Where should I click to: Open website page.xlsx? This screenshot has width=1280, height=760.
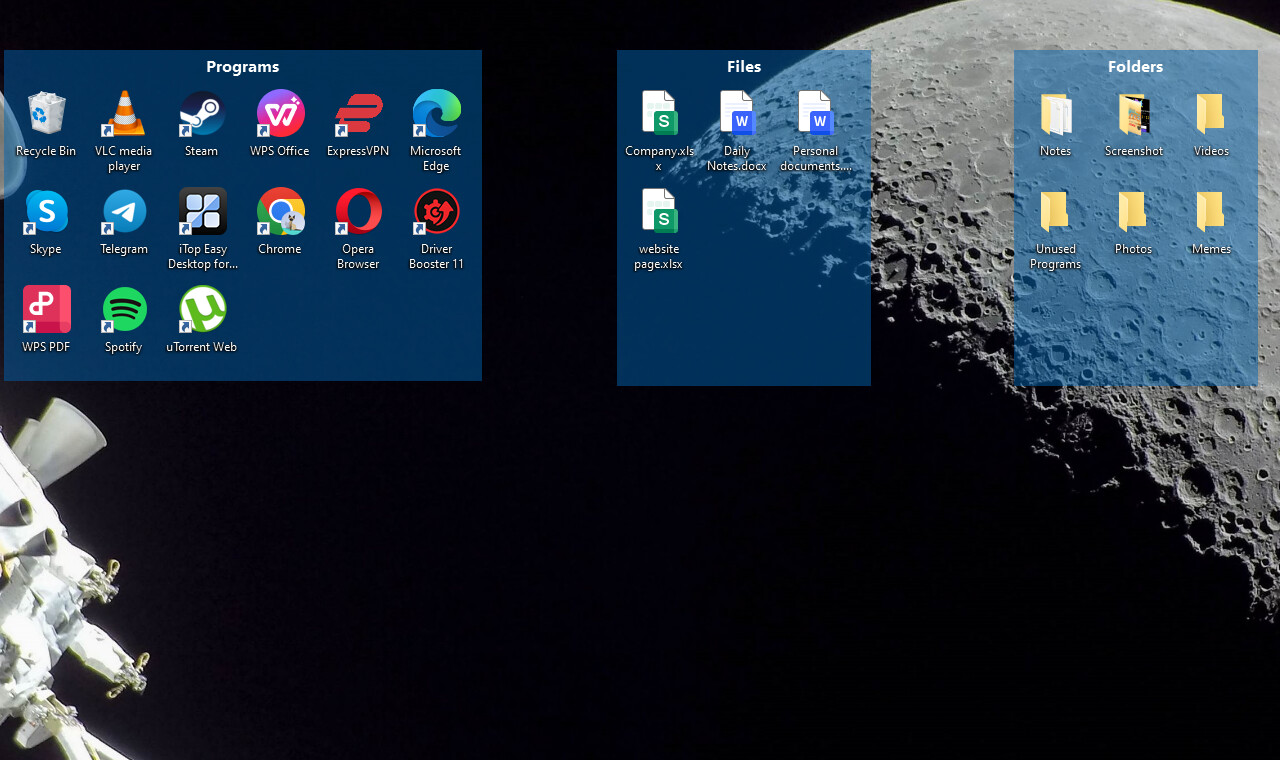pos(659,211)
